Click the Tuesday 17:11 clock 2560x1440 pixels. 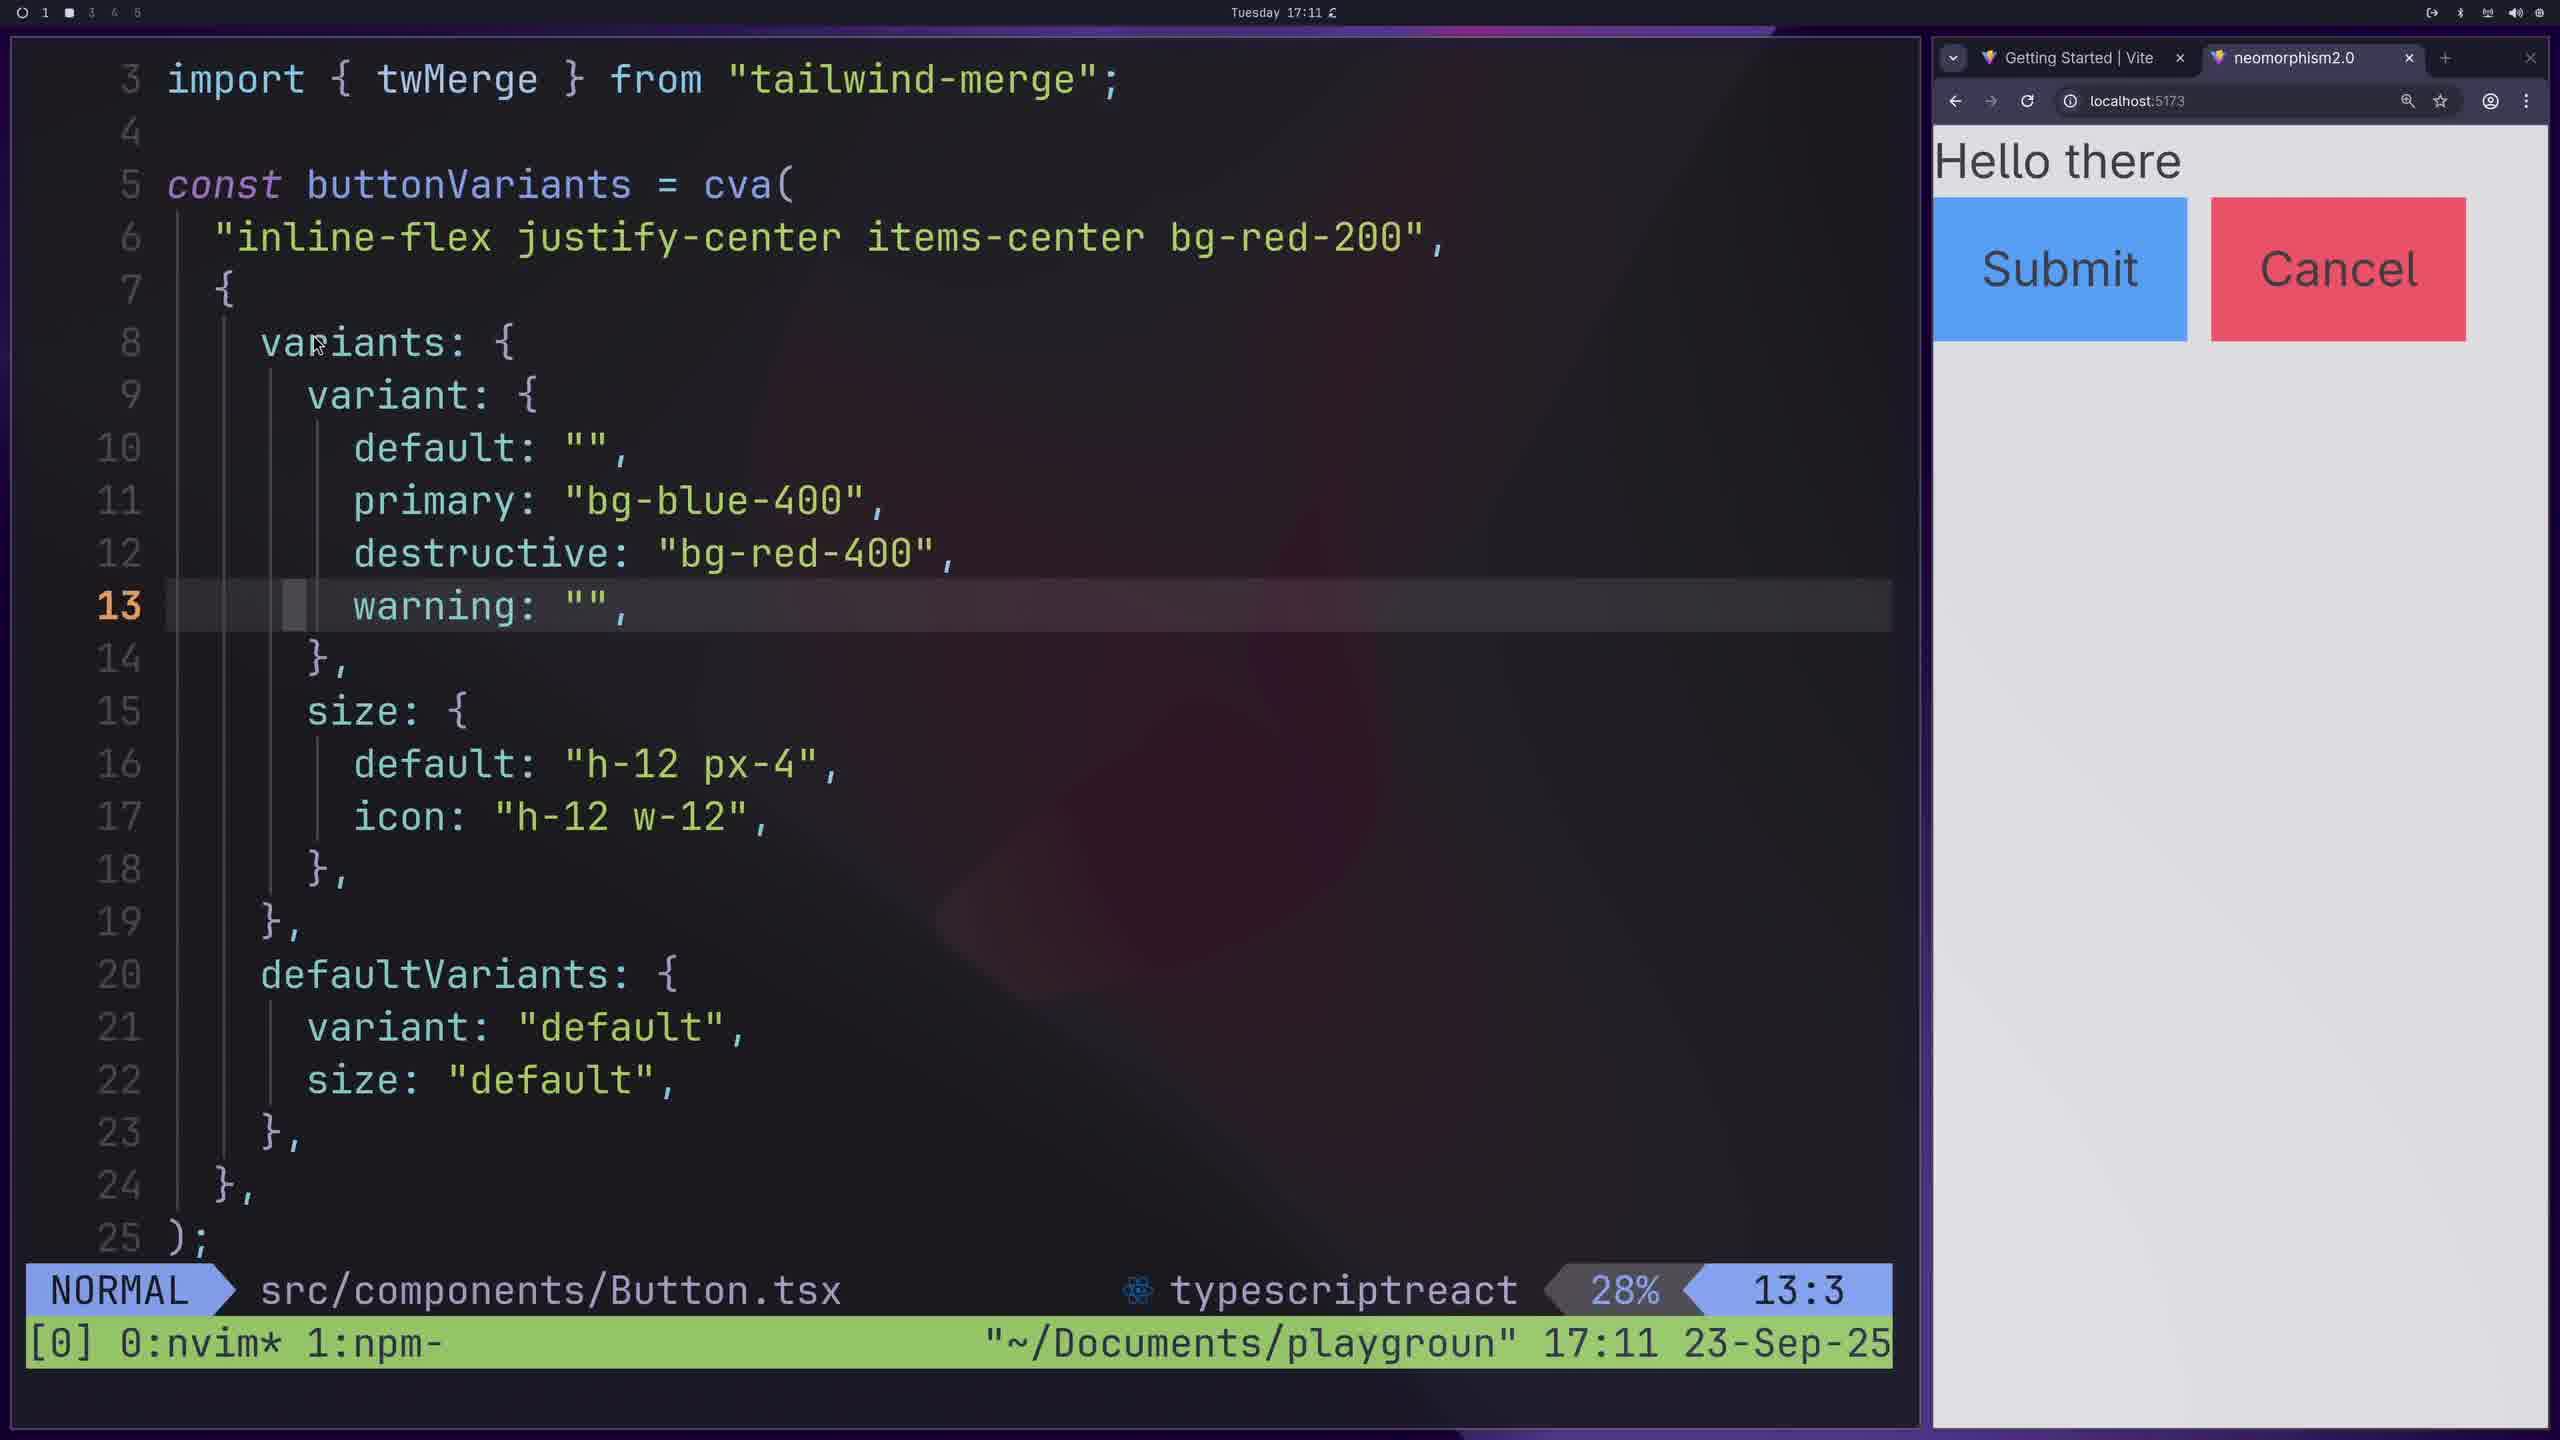click(x=1276, y=13)
